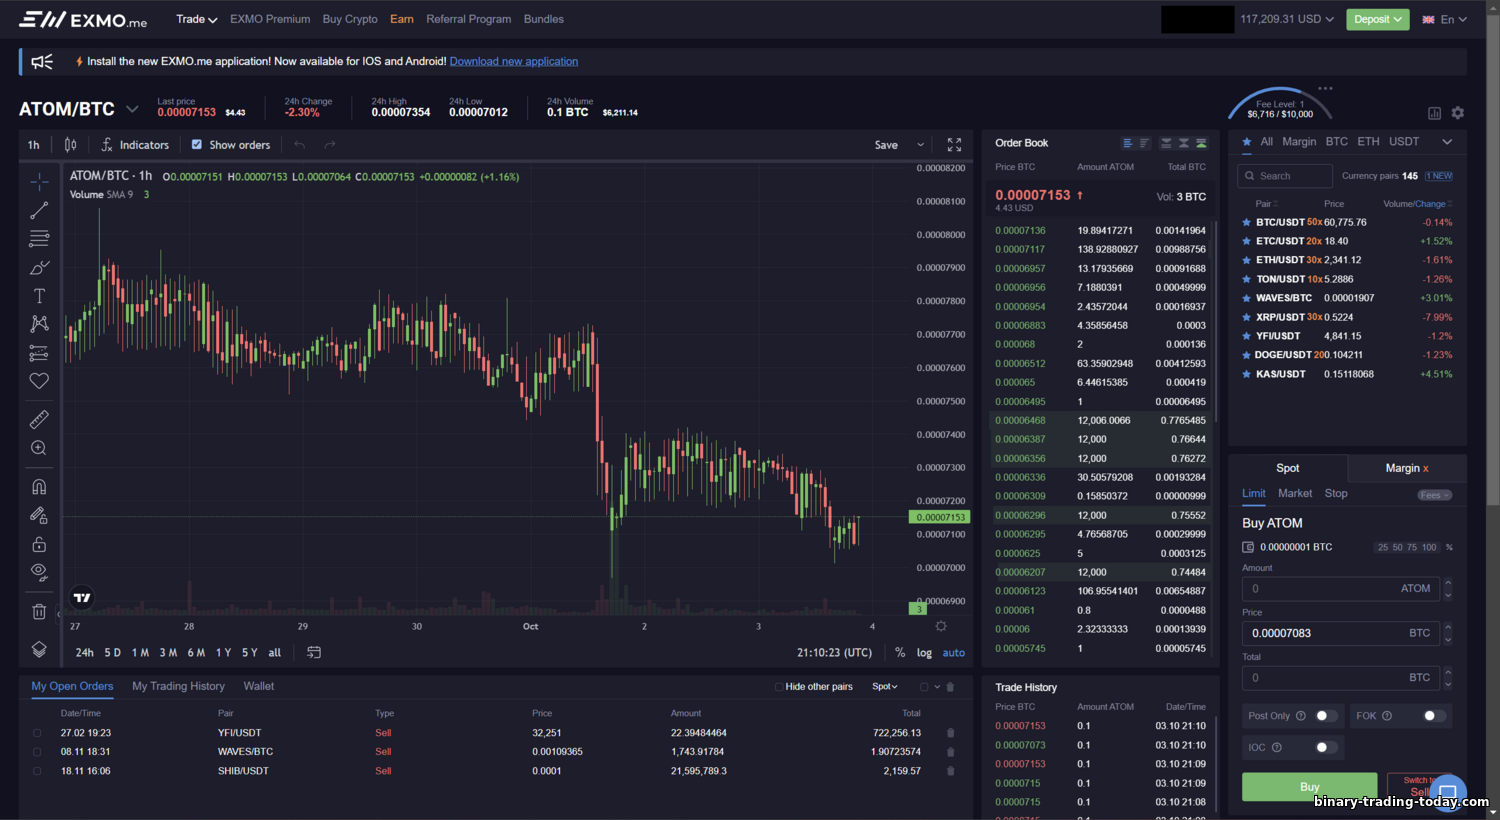Enable log scale on chart
This screenshot has height=820, width=1500.
tap(924, 653)
